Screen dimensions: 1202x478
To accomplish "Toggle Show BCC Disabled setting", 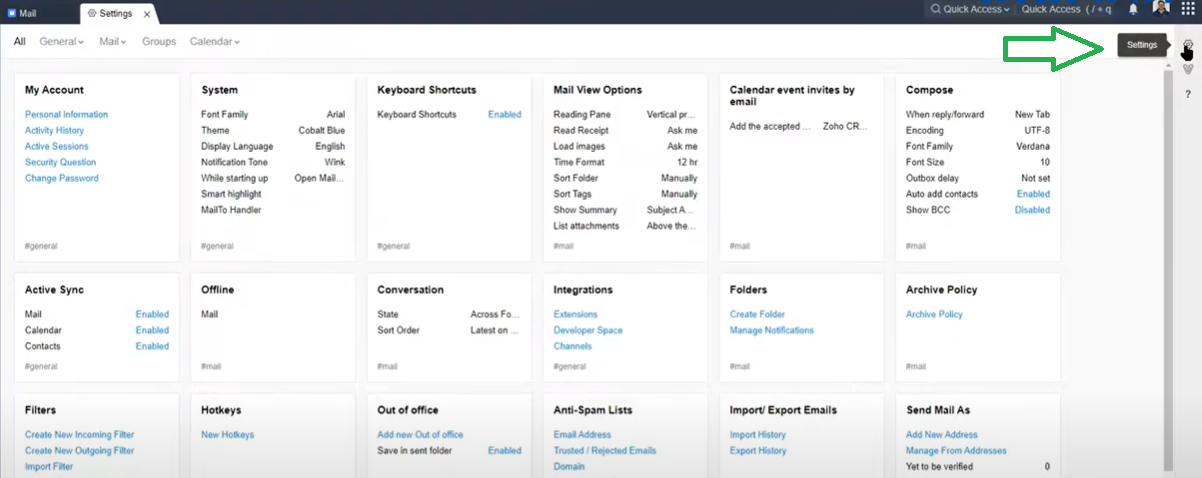I will click(x=1032, y=210).
